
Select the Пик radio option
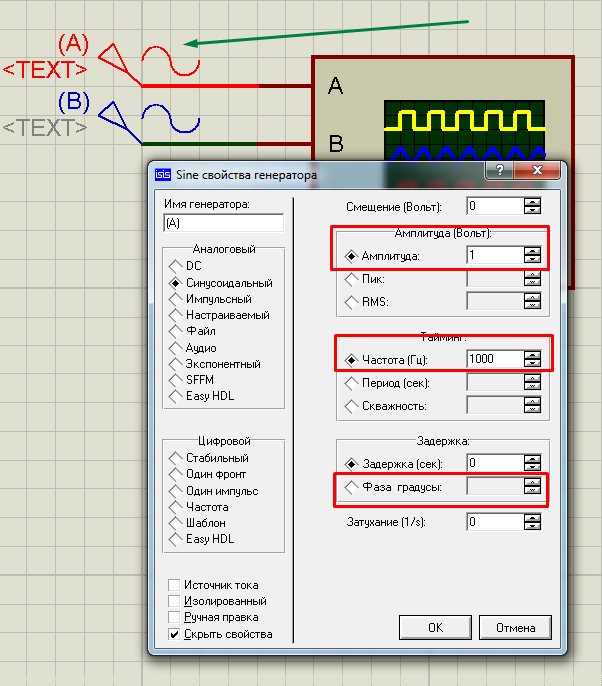[x=351, y=279]
